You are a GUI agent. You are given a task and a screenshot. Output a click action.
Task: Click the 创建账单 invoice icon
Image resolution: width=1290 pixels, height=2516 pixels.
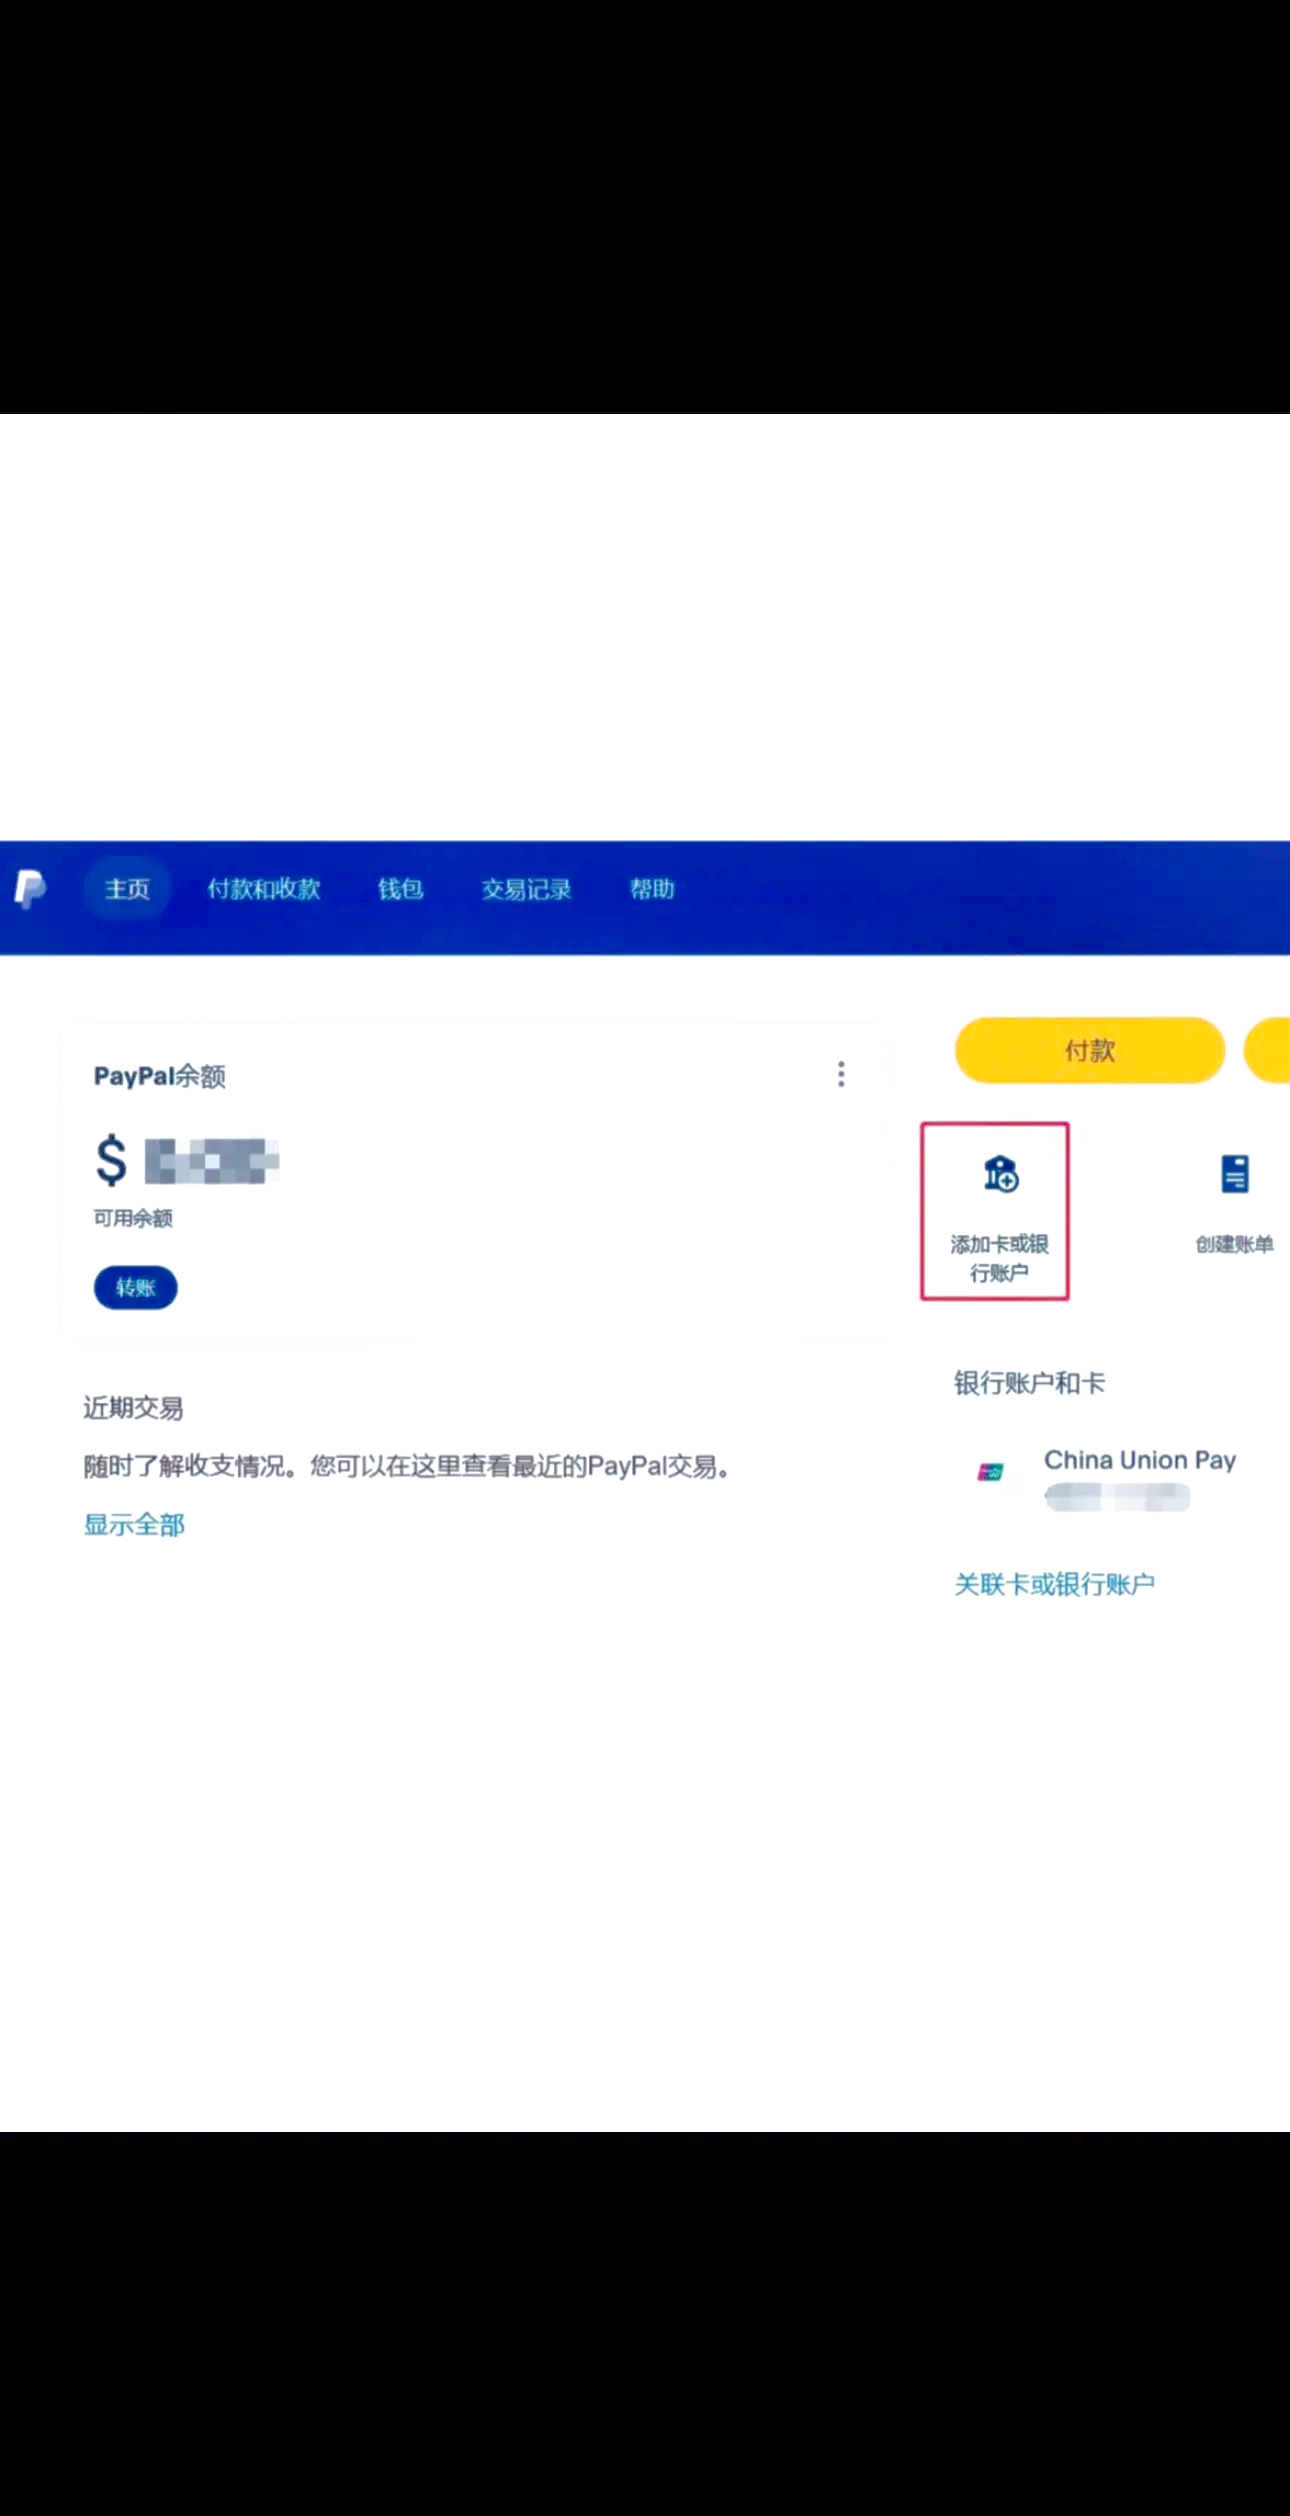(1234, 1174)
